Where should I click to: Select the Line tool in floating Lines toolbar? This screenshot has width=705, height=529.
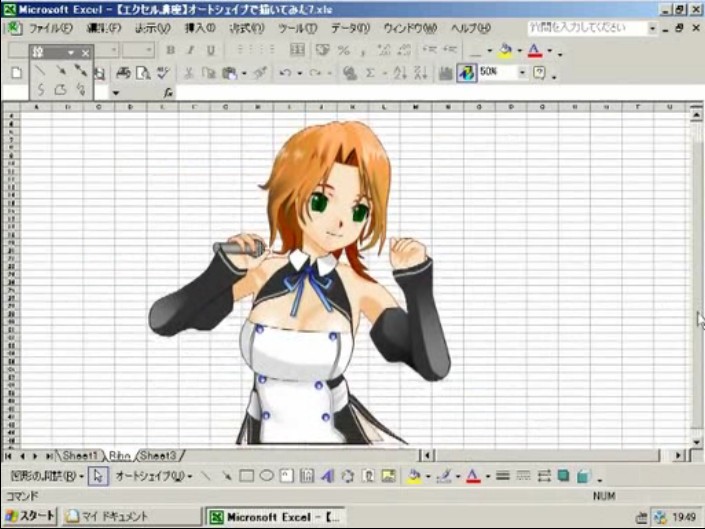pos(40,70)
